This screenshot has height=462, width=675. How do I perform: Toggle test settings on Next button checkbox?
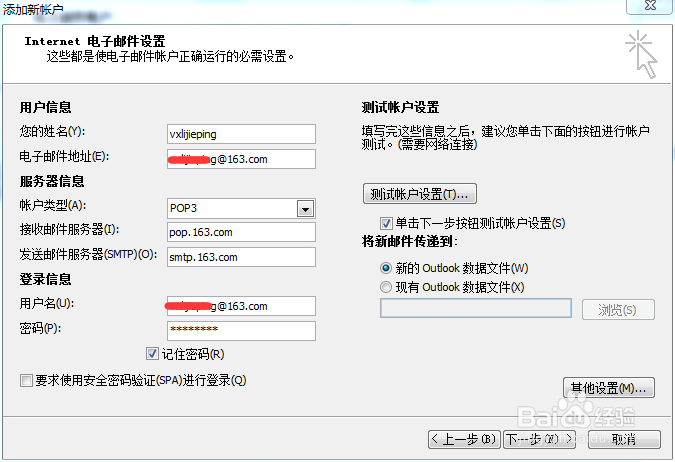point(386,223)
